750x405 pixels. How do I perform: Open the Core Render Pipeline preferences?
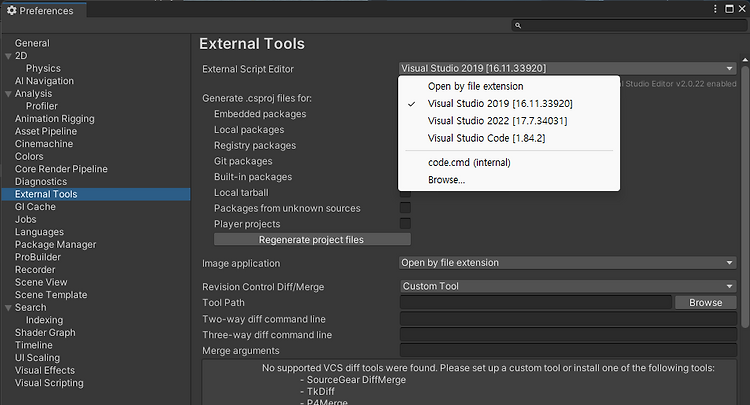click(61, 169)
